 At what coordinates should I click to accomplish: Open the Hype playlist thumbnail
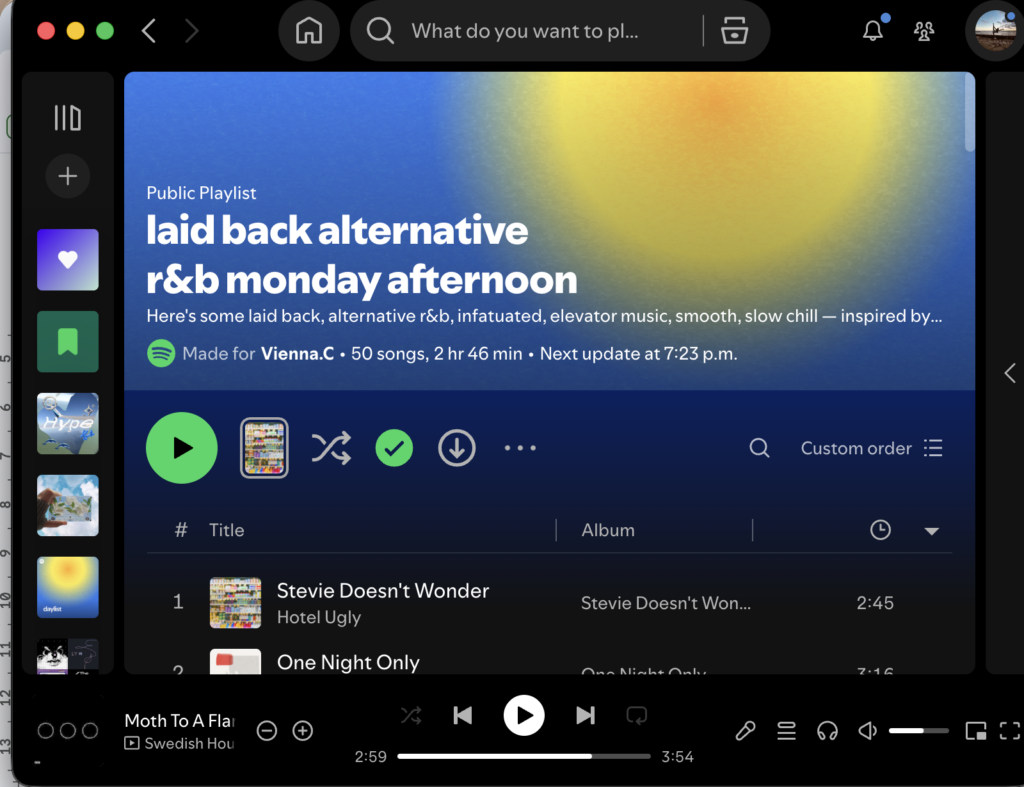tap(68, 424)
